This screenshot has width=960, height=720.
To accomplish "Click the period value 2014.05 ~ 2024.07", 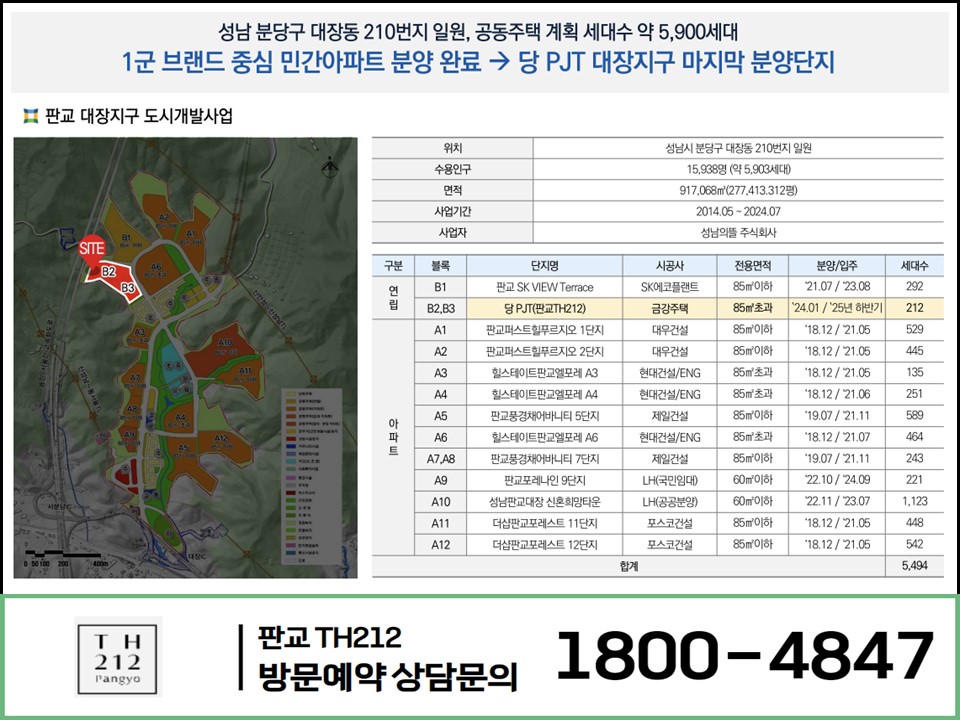I will [738, 212].
